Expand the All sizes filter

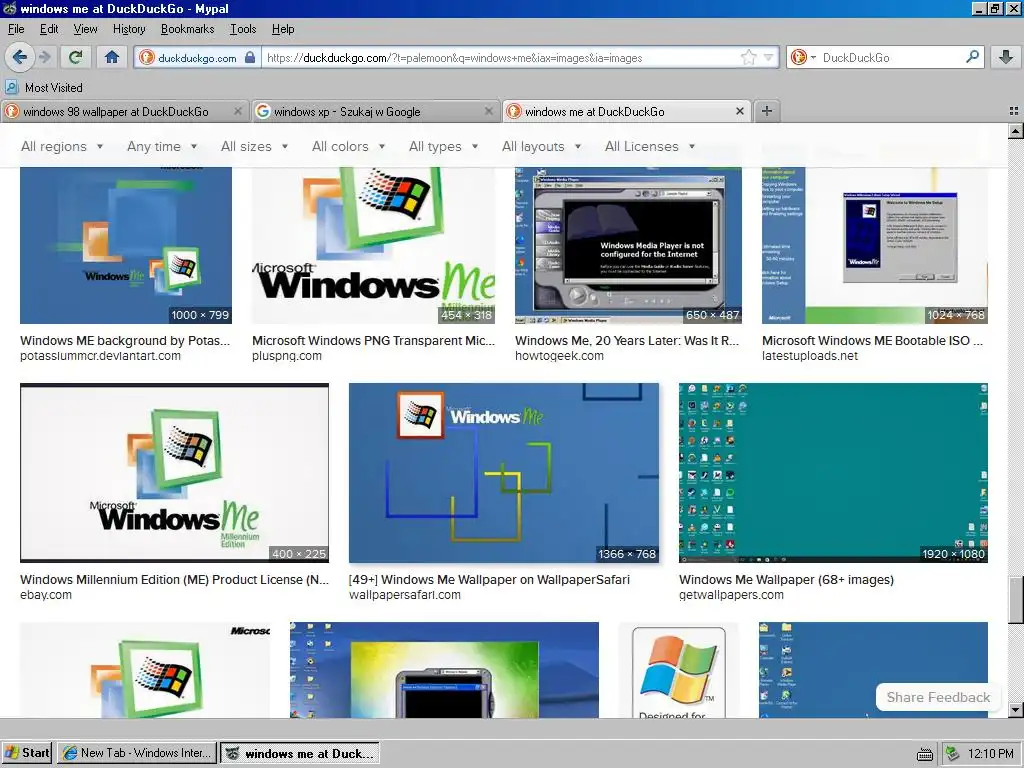click(x=254, y=146)
